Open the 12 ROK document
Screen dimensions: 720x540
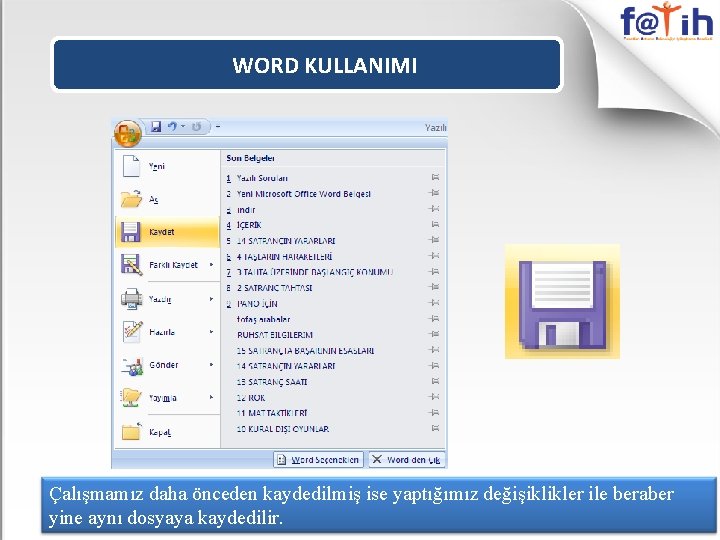251,398
